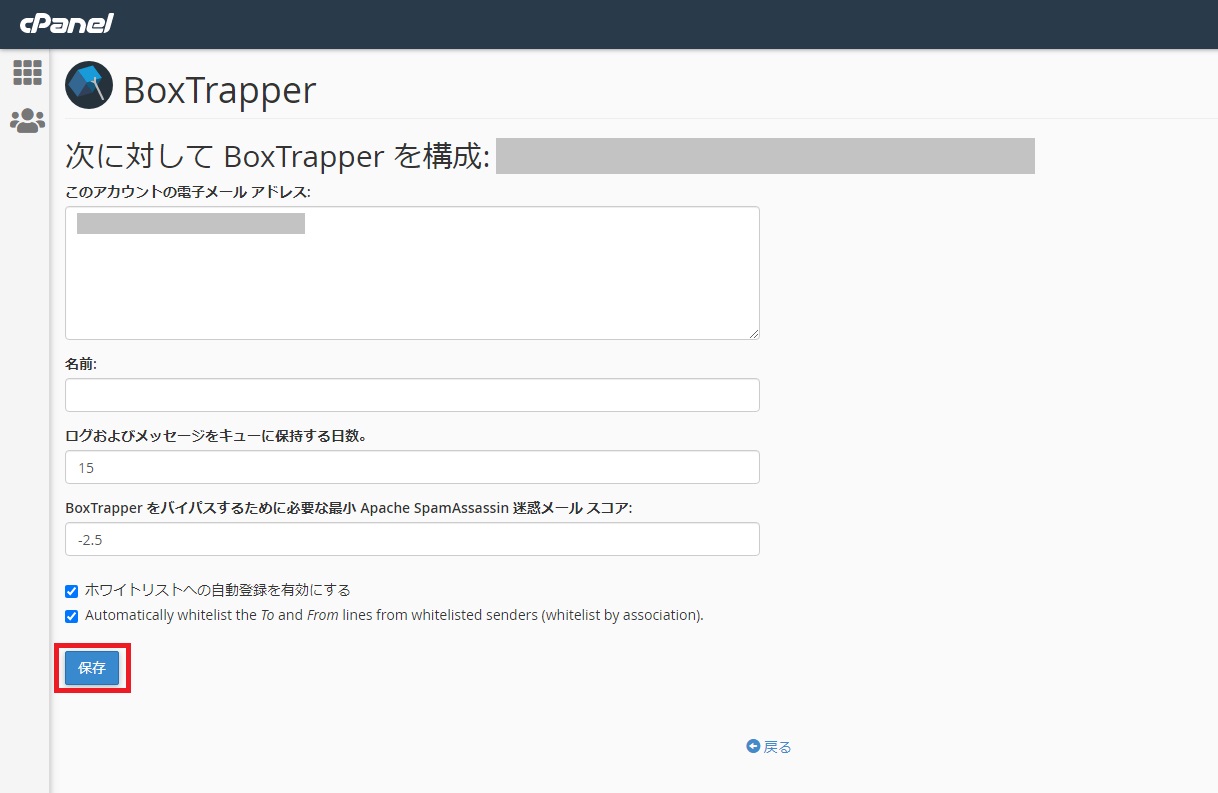Focus the email addresses textarea

tap(412, 273)
